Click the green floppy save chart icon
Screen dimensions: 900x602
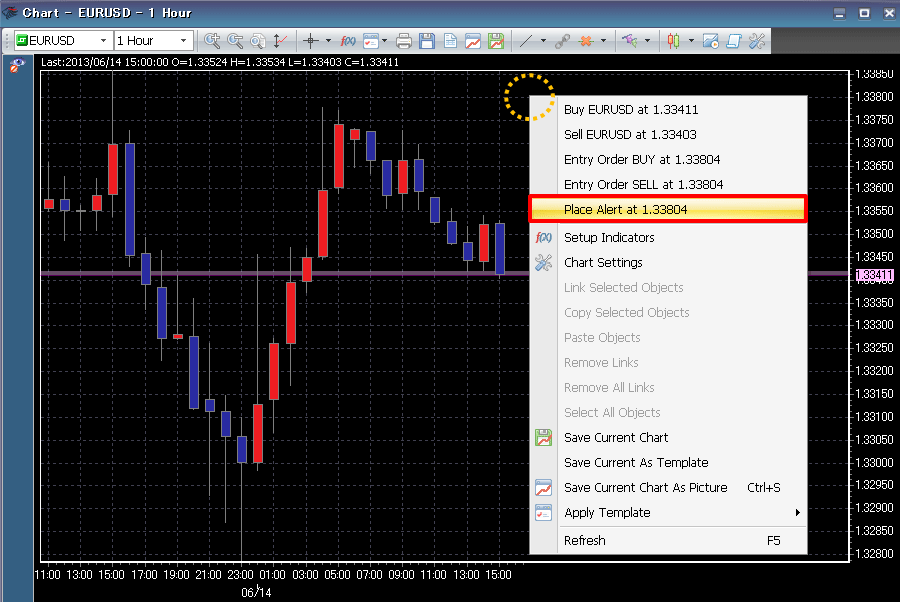[496, 41]
